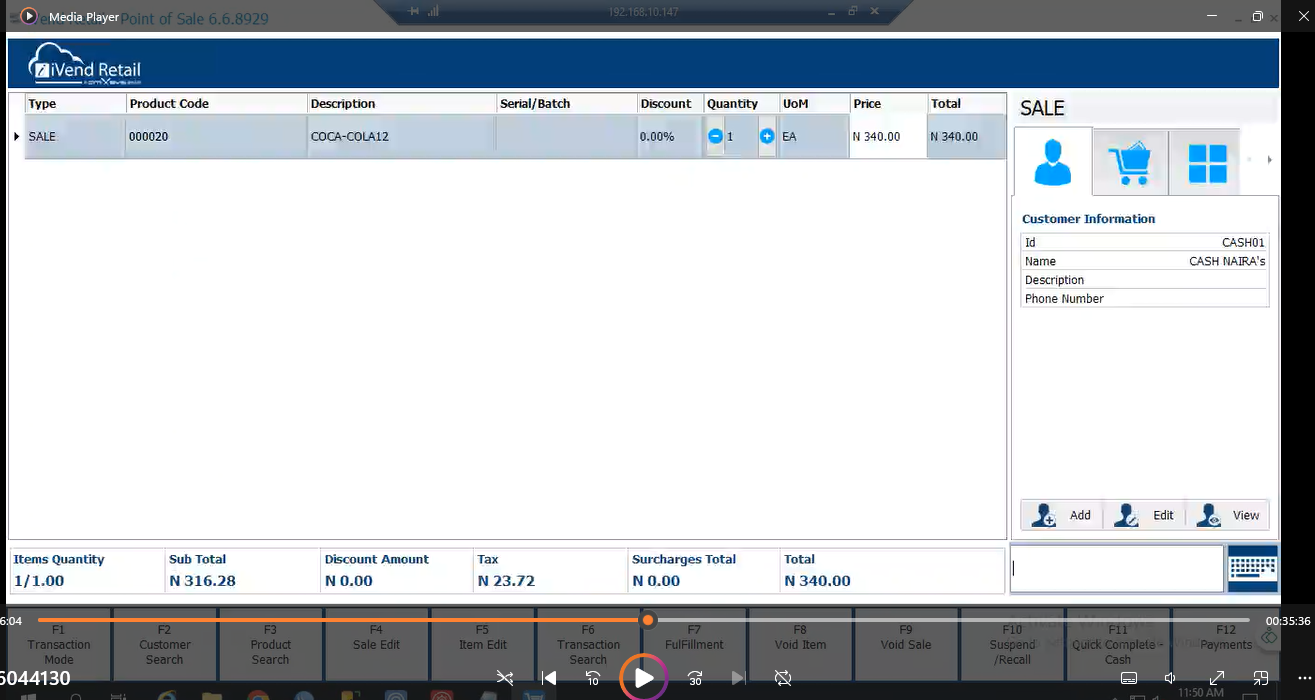
Task: Enter full screen video mode
Action: 1217,678
